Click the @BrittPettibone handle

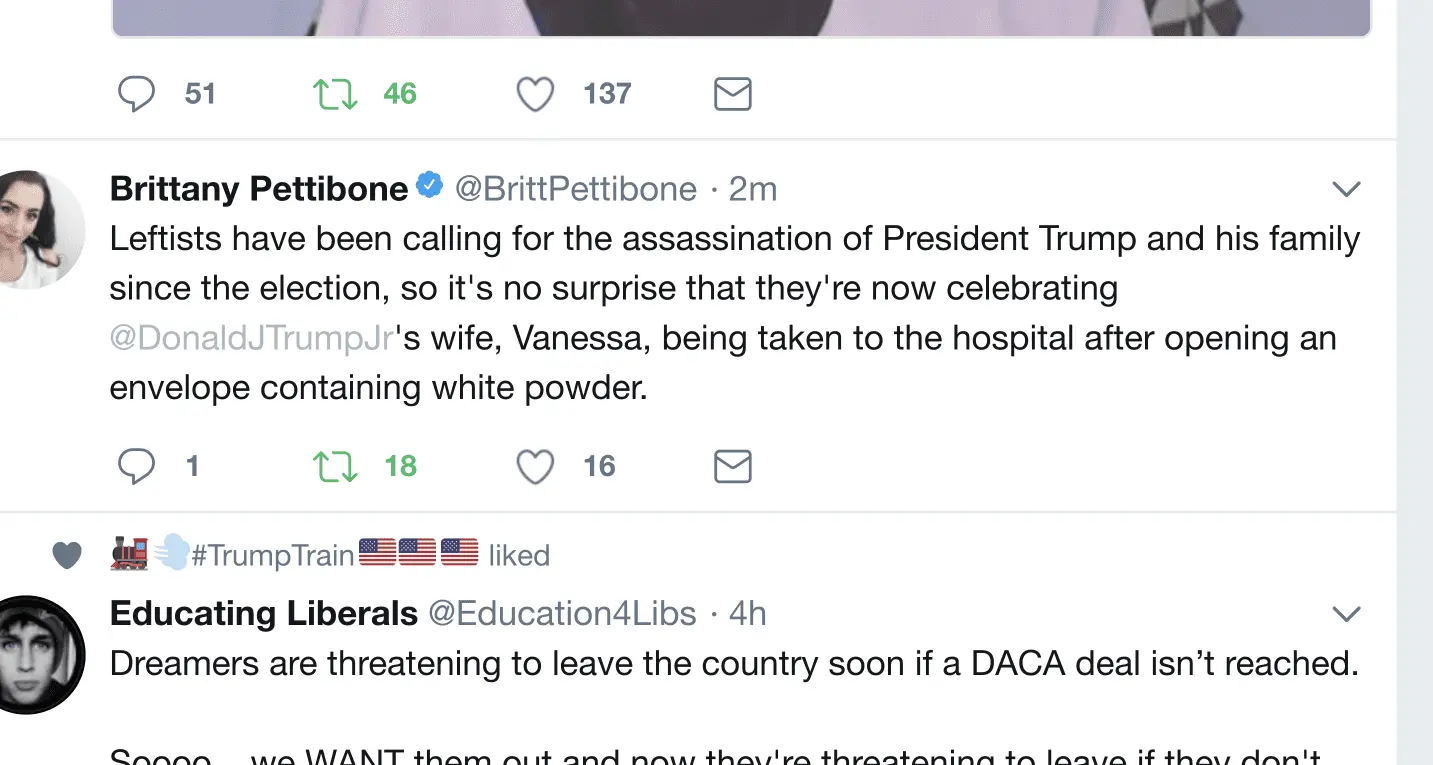coord(575,189)
